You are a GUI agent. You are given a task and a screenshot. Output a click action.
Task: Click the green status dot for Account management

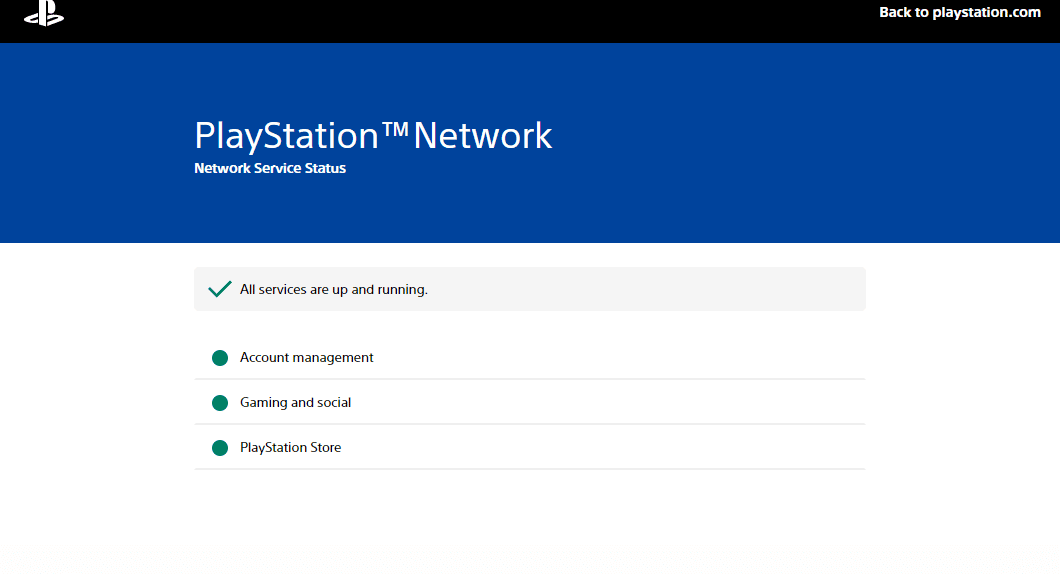pyautogui.click(x=220, y=358)
